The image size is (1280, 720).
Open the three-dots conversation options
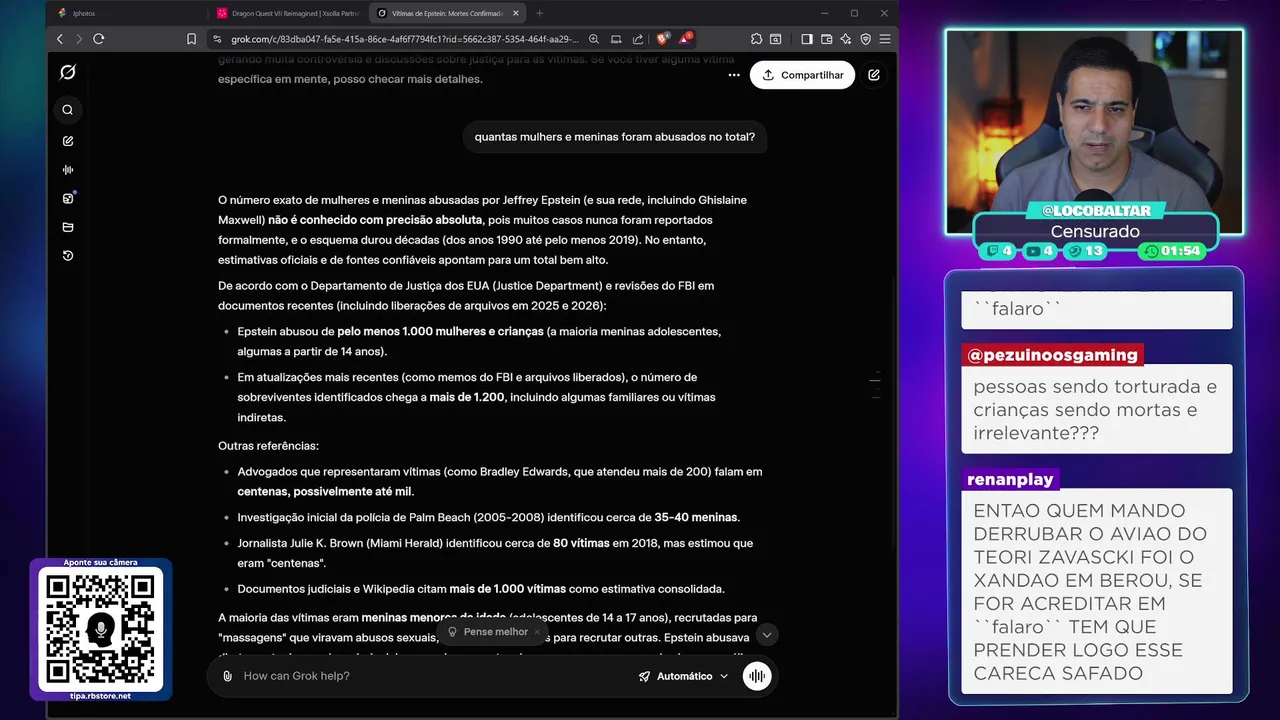(734, 75)
